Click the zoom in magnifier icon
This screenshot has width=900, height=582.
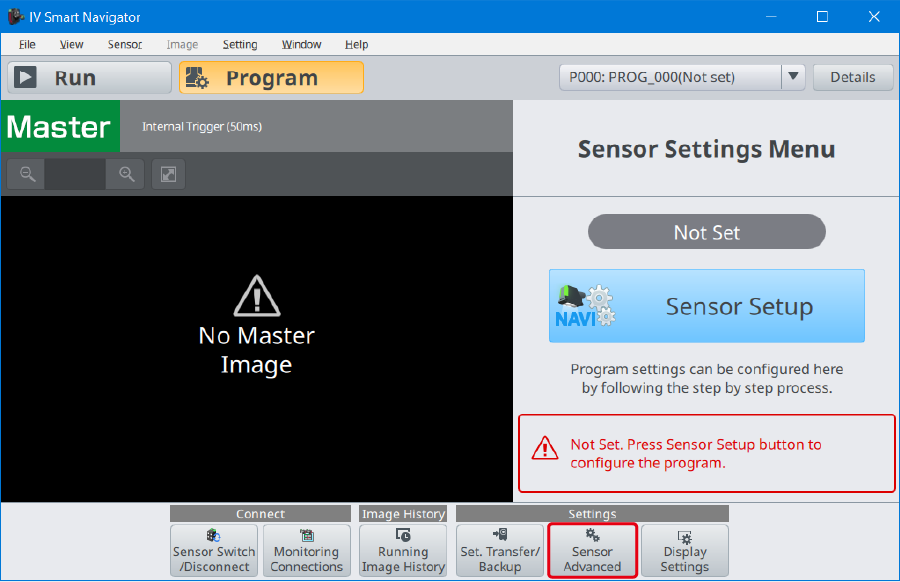(126, 174)
